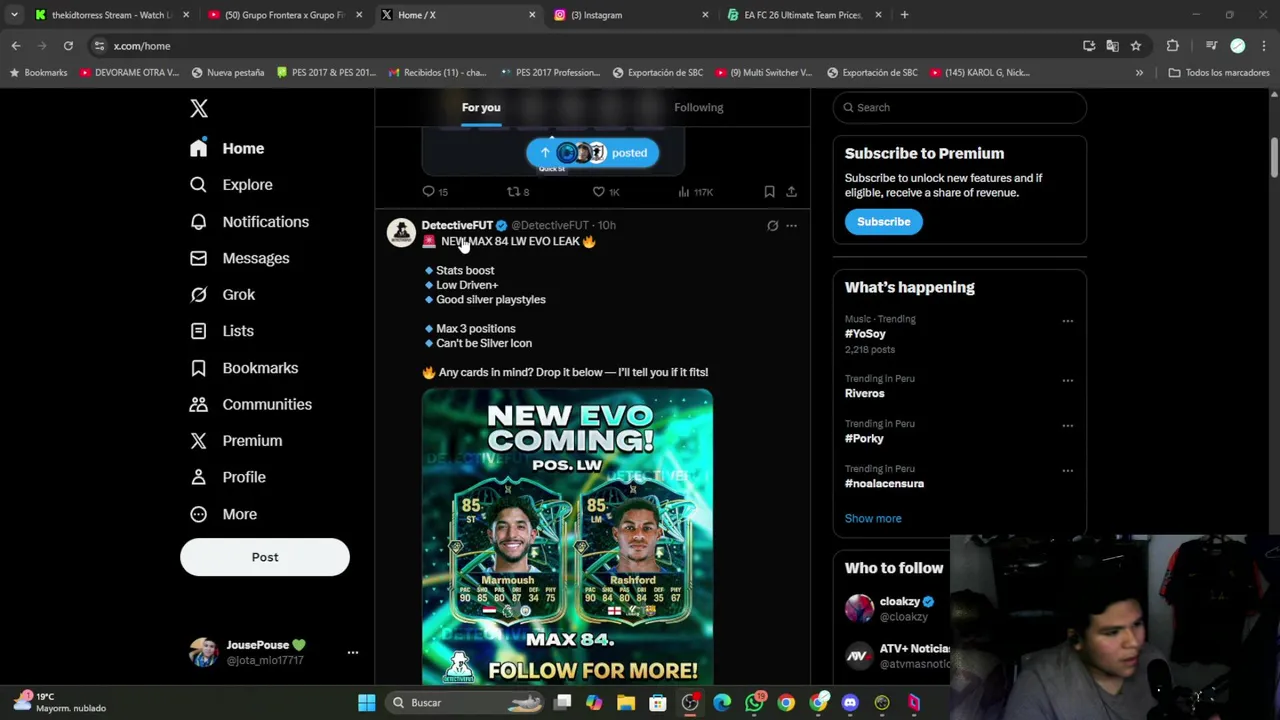Open the NEW EVO COMING image
The width and height of the screenshot is (1280, 720).
tap(567, 537)
